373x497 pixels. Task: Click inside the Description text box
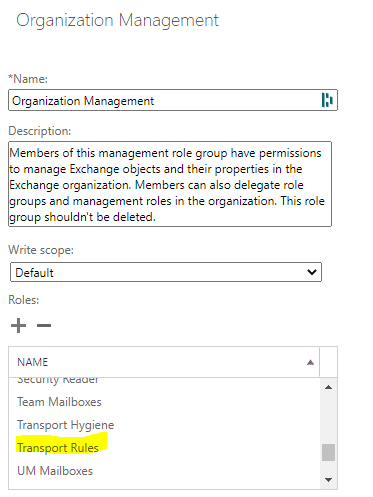170,184
